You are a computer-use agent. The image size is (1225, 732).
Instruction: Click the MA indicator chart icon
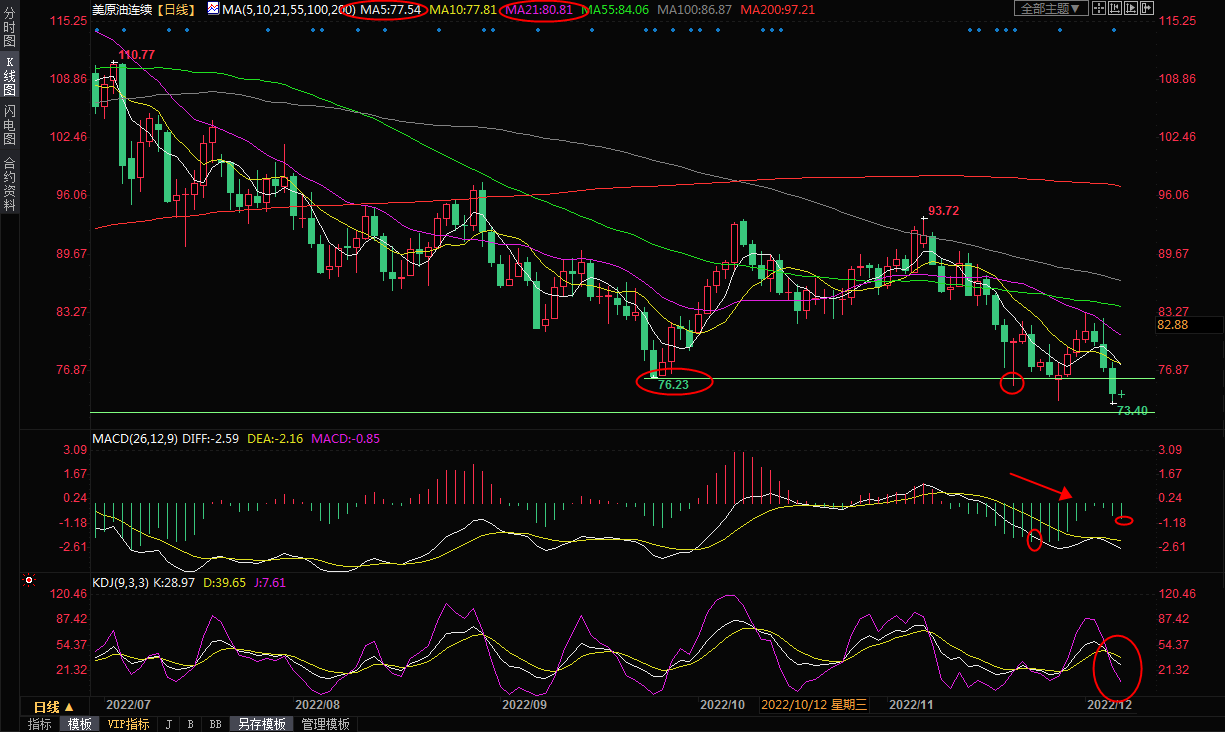point(214,9)
